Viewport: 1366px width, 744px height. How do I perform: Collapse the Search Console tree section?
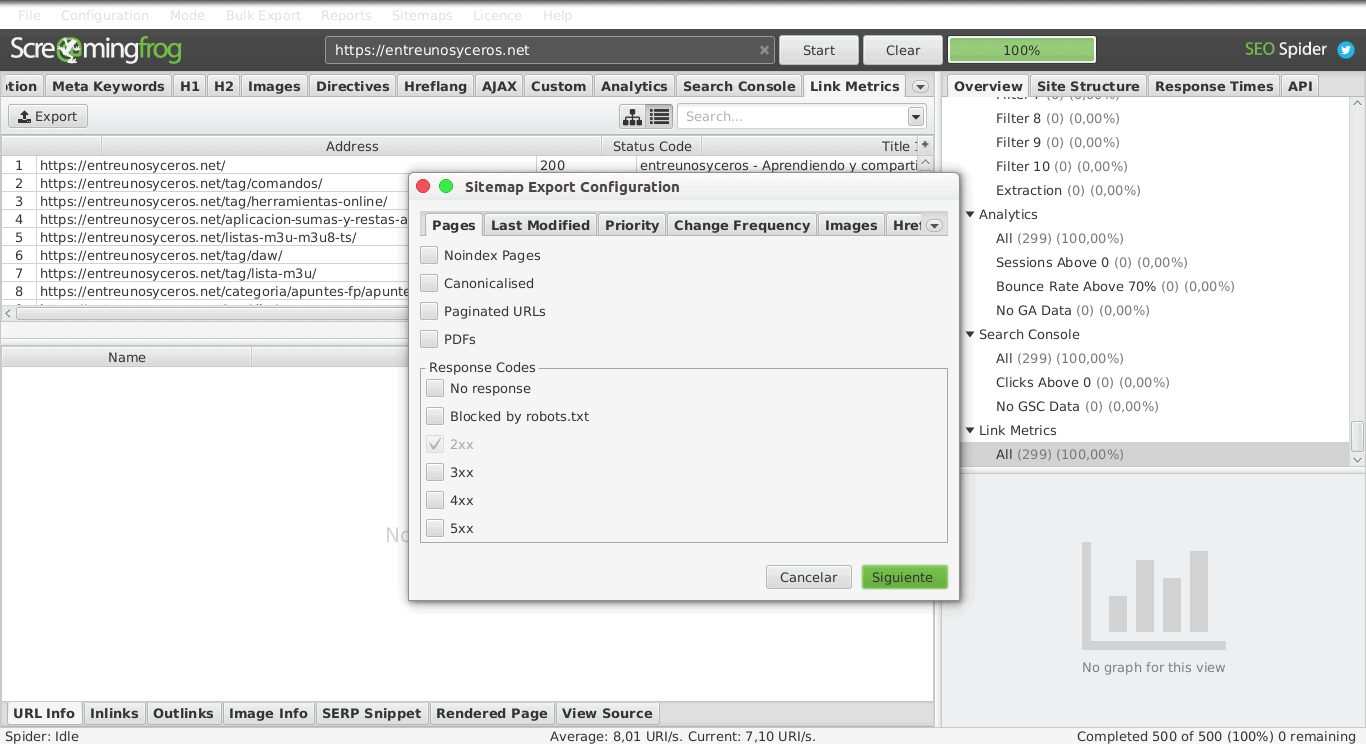click(970, 334)
